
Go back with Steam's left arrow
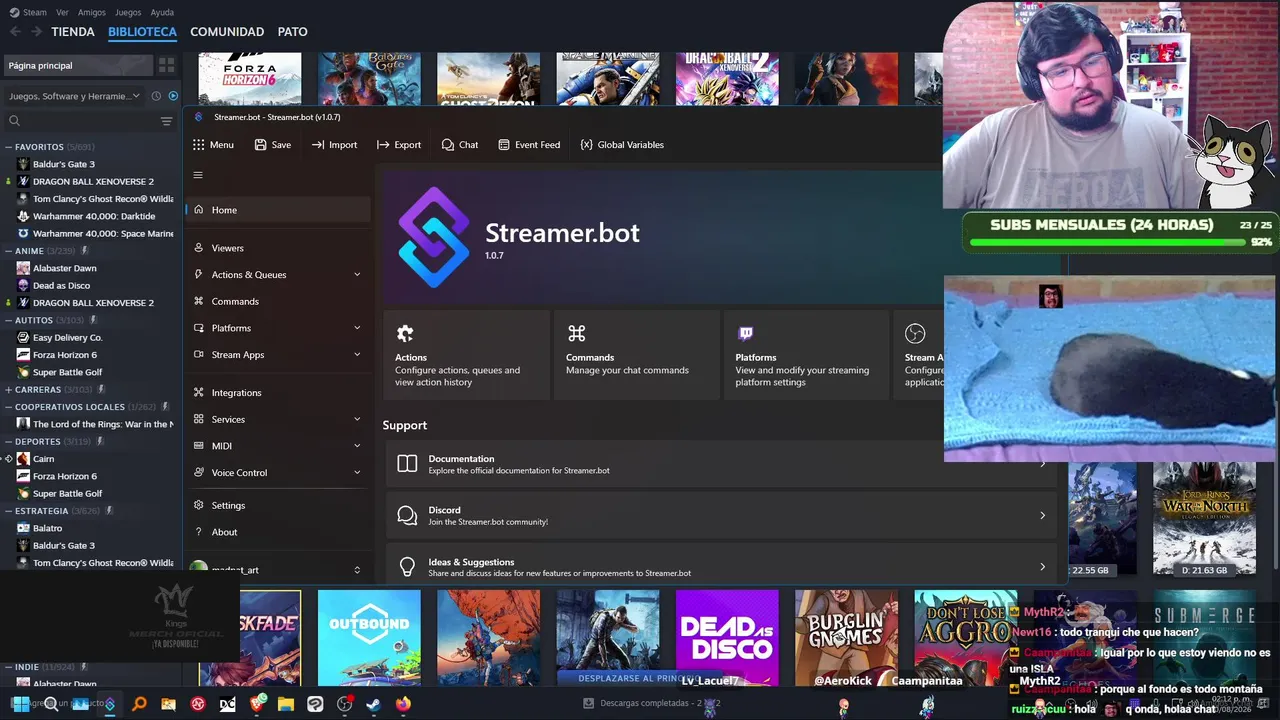coord(15,32)
